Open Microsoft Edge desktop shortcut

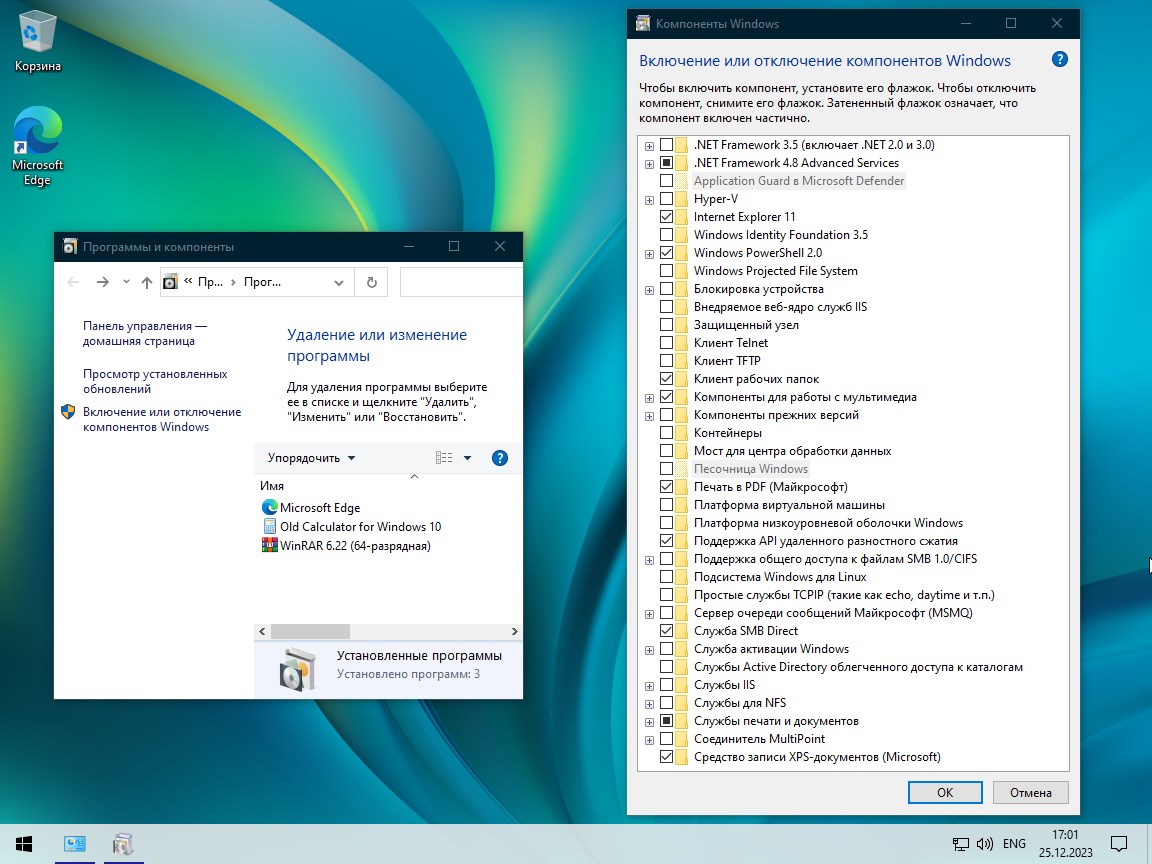pos(37,145)
